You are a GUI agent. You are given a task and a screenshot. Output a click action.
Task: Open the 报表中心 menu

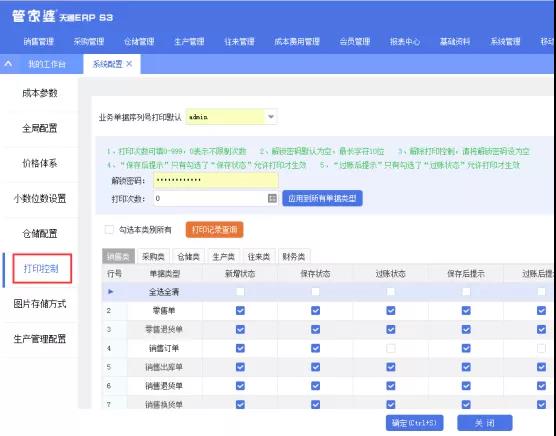[405, 41]
